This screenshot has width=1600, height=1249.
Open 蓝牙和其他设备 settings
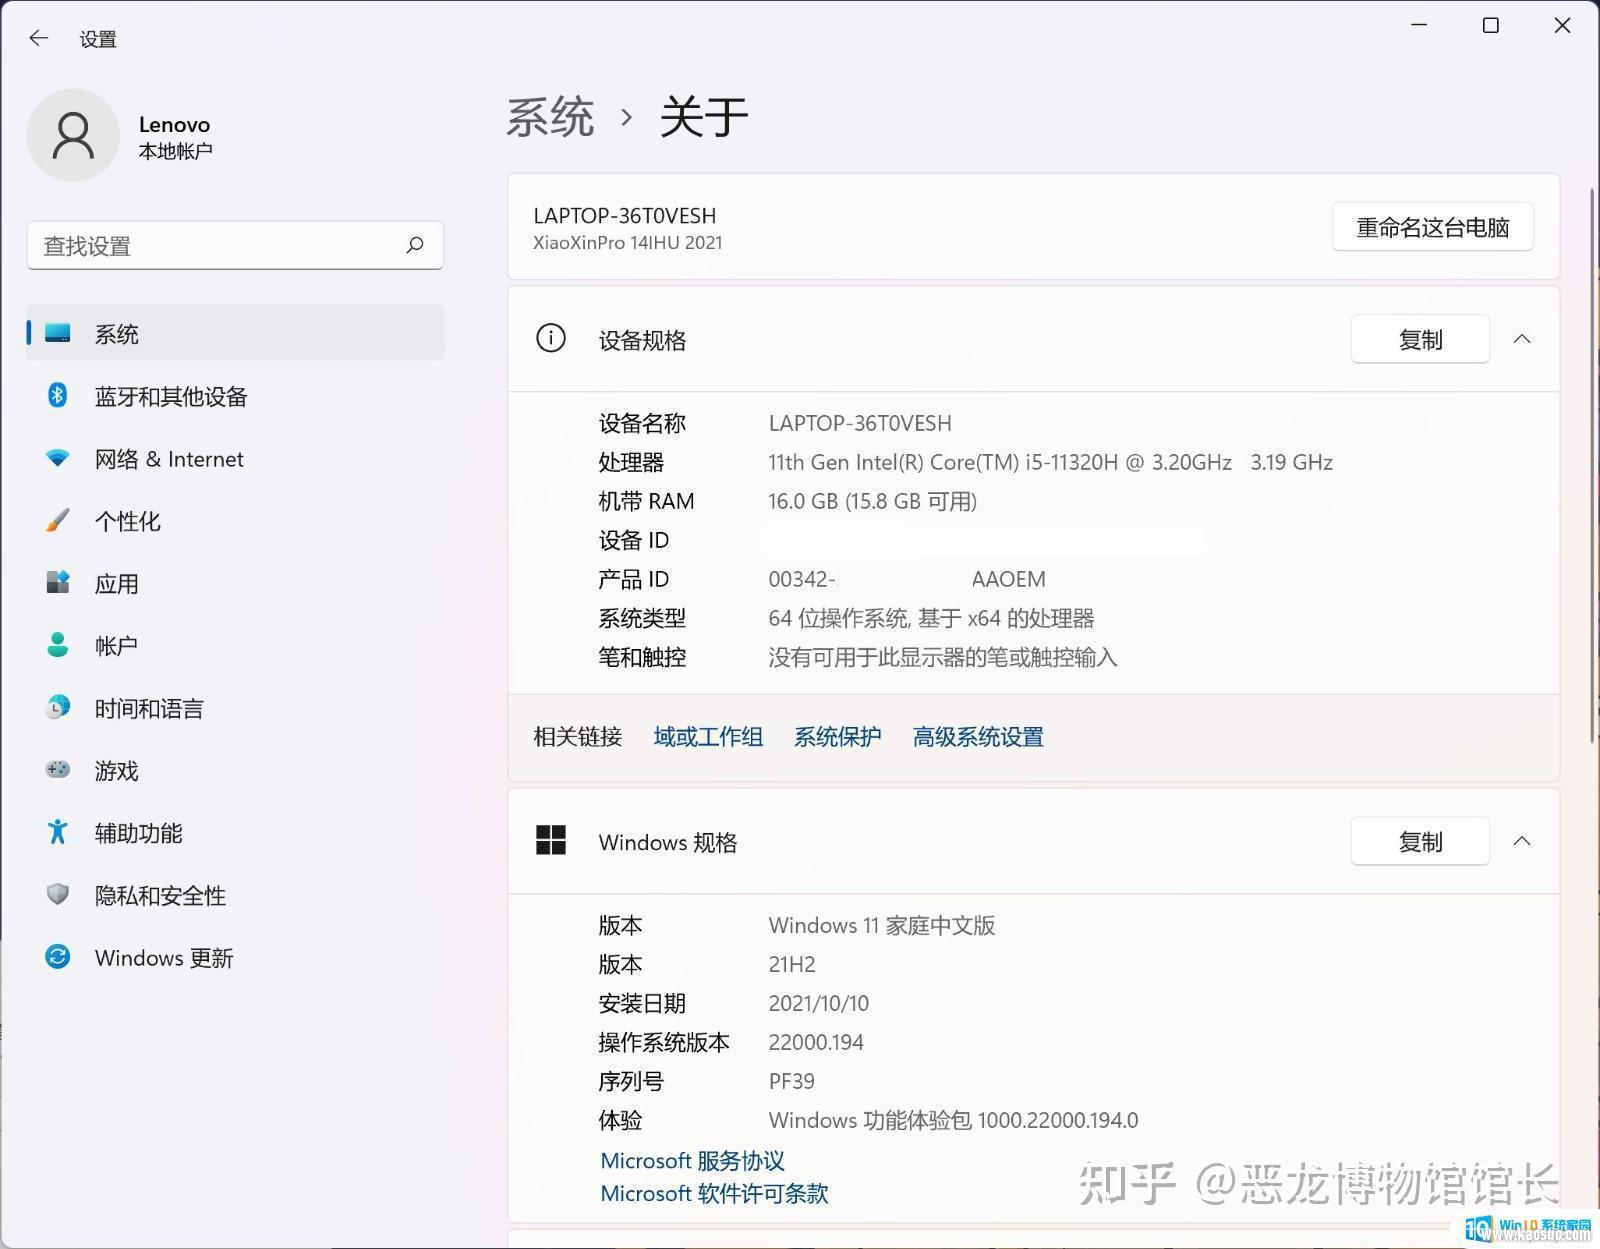[x=235, y=396]
